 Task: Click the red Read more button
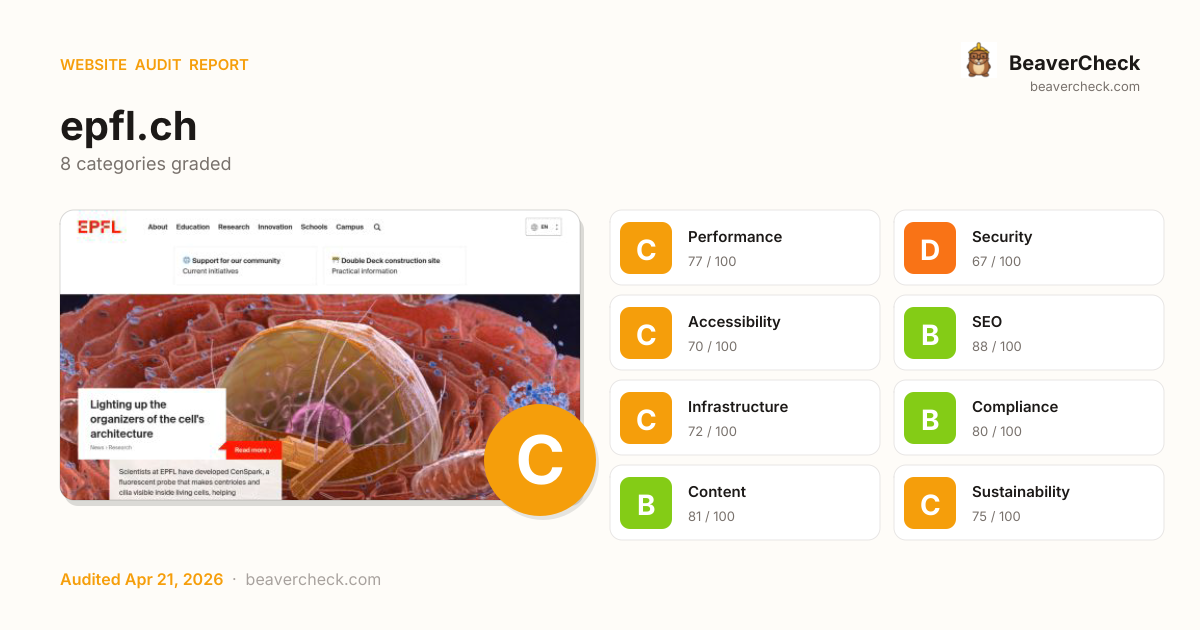coord(251,450)
